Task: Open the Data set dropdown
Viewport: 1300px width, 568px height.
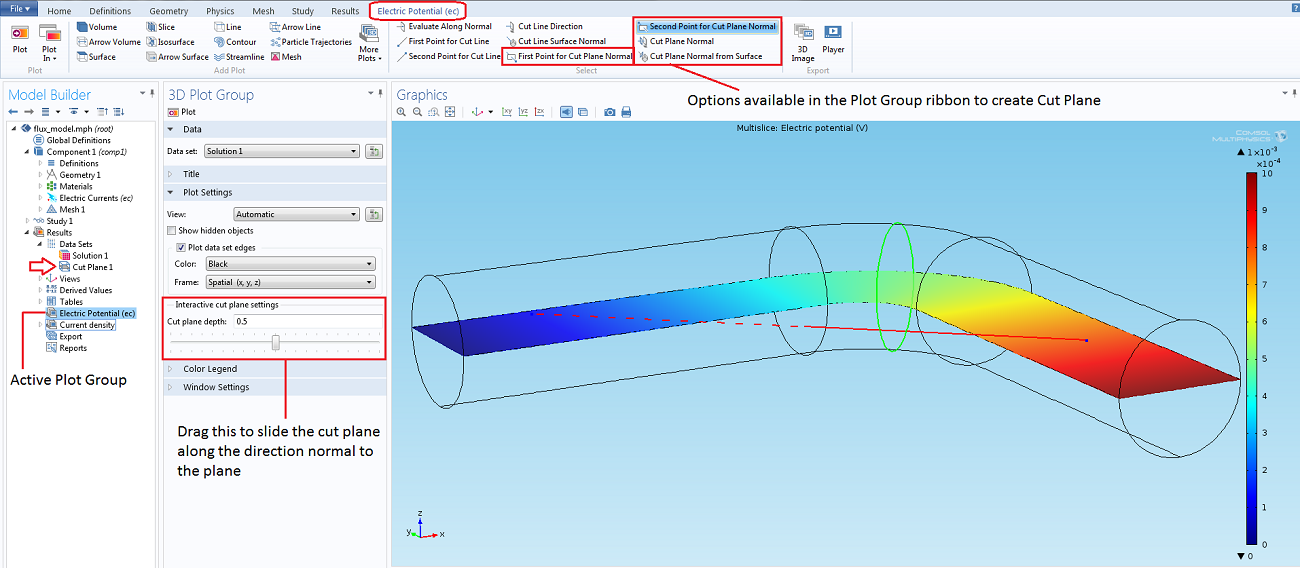Action: coord(281,151)
